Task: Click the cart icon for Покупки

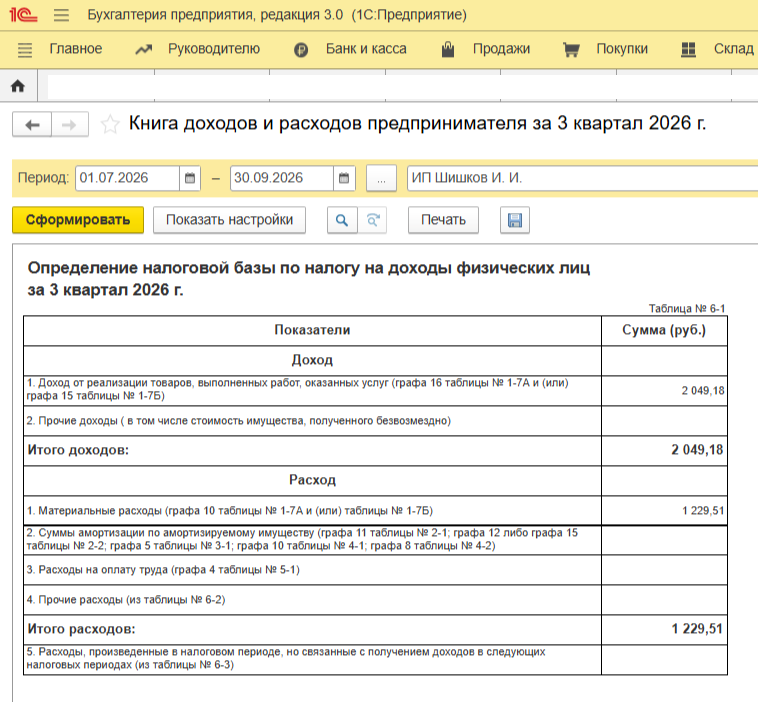Action: tap(571, 50)
